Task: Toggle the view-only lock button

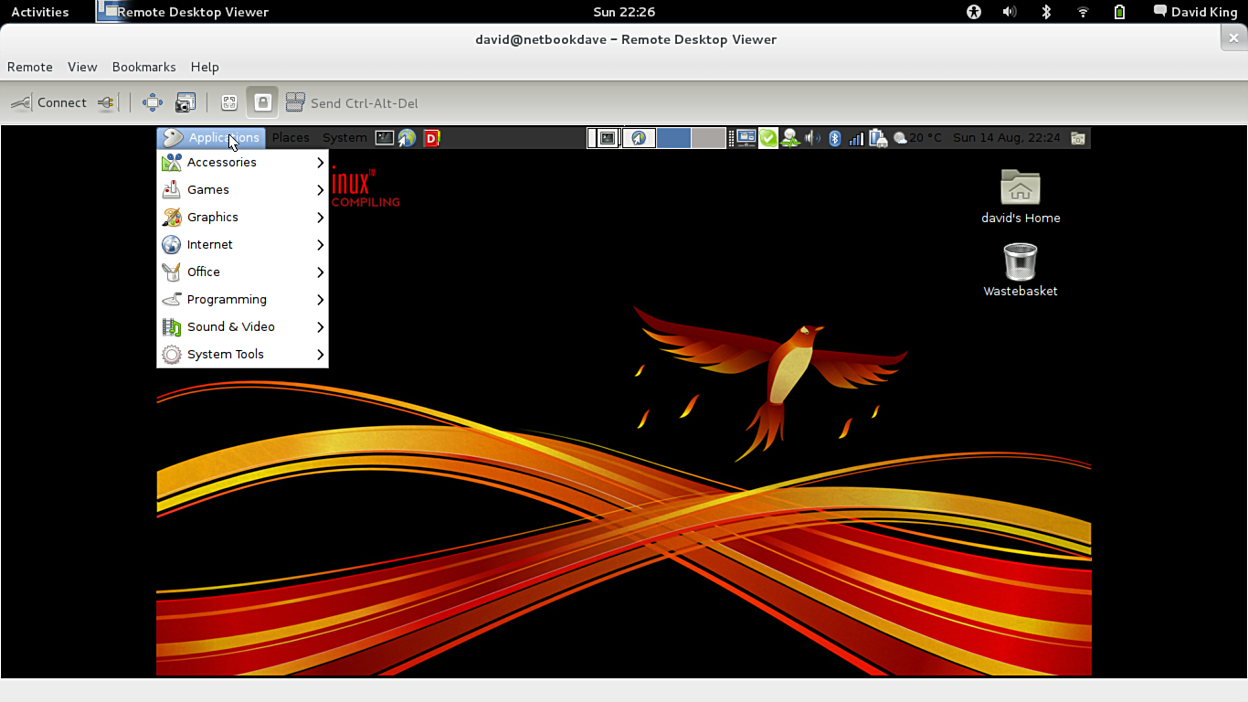Action: coord(262,103)
